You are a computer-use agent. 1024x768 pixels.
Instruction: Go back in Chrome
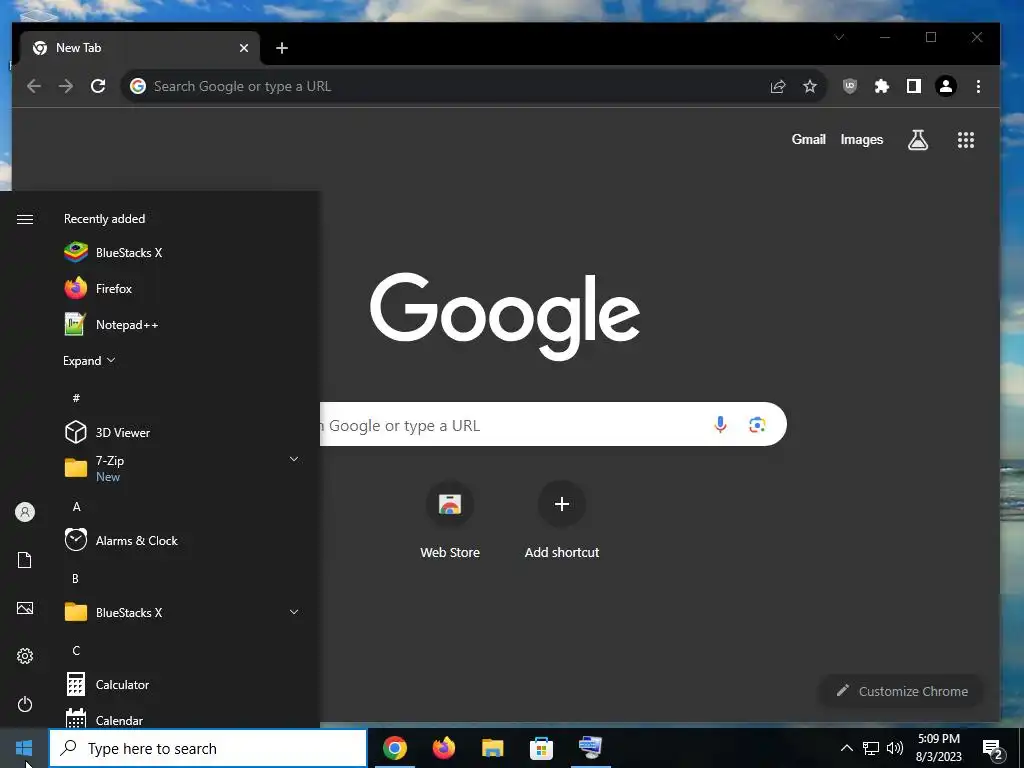[34, 86]
